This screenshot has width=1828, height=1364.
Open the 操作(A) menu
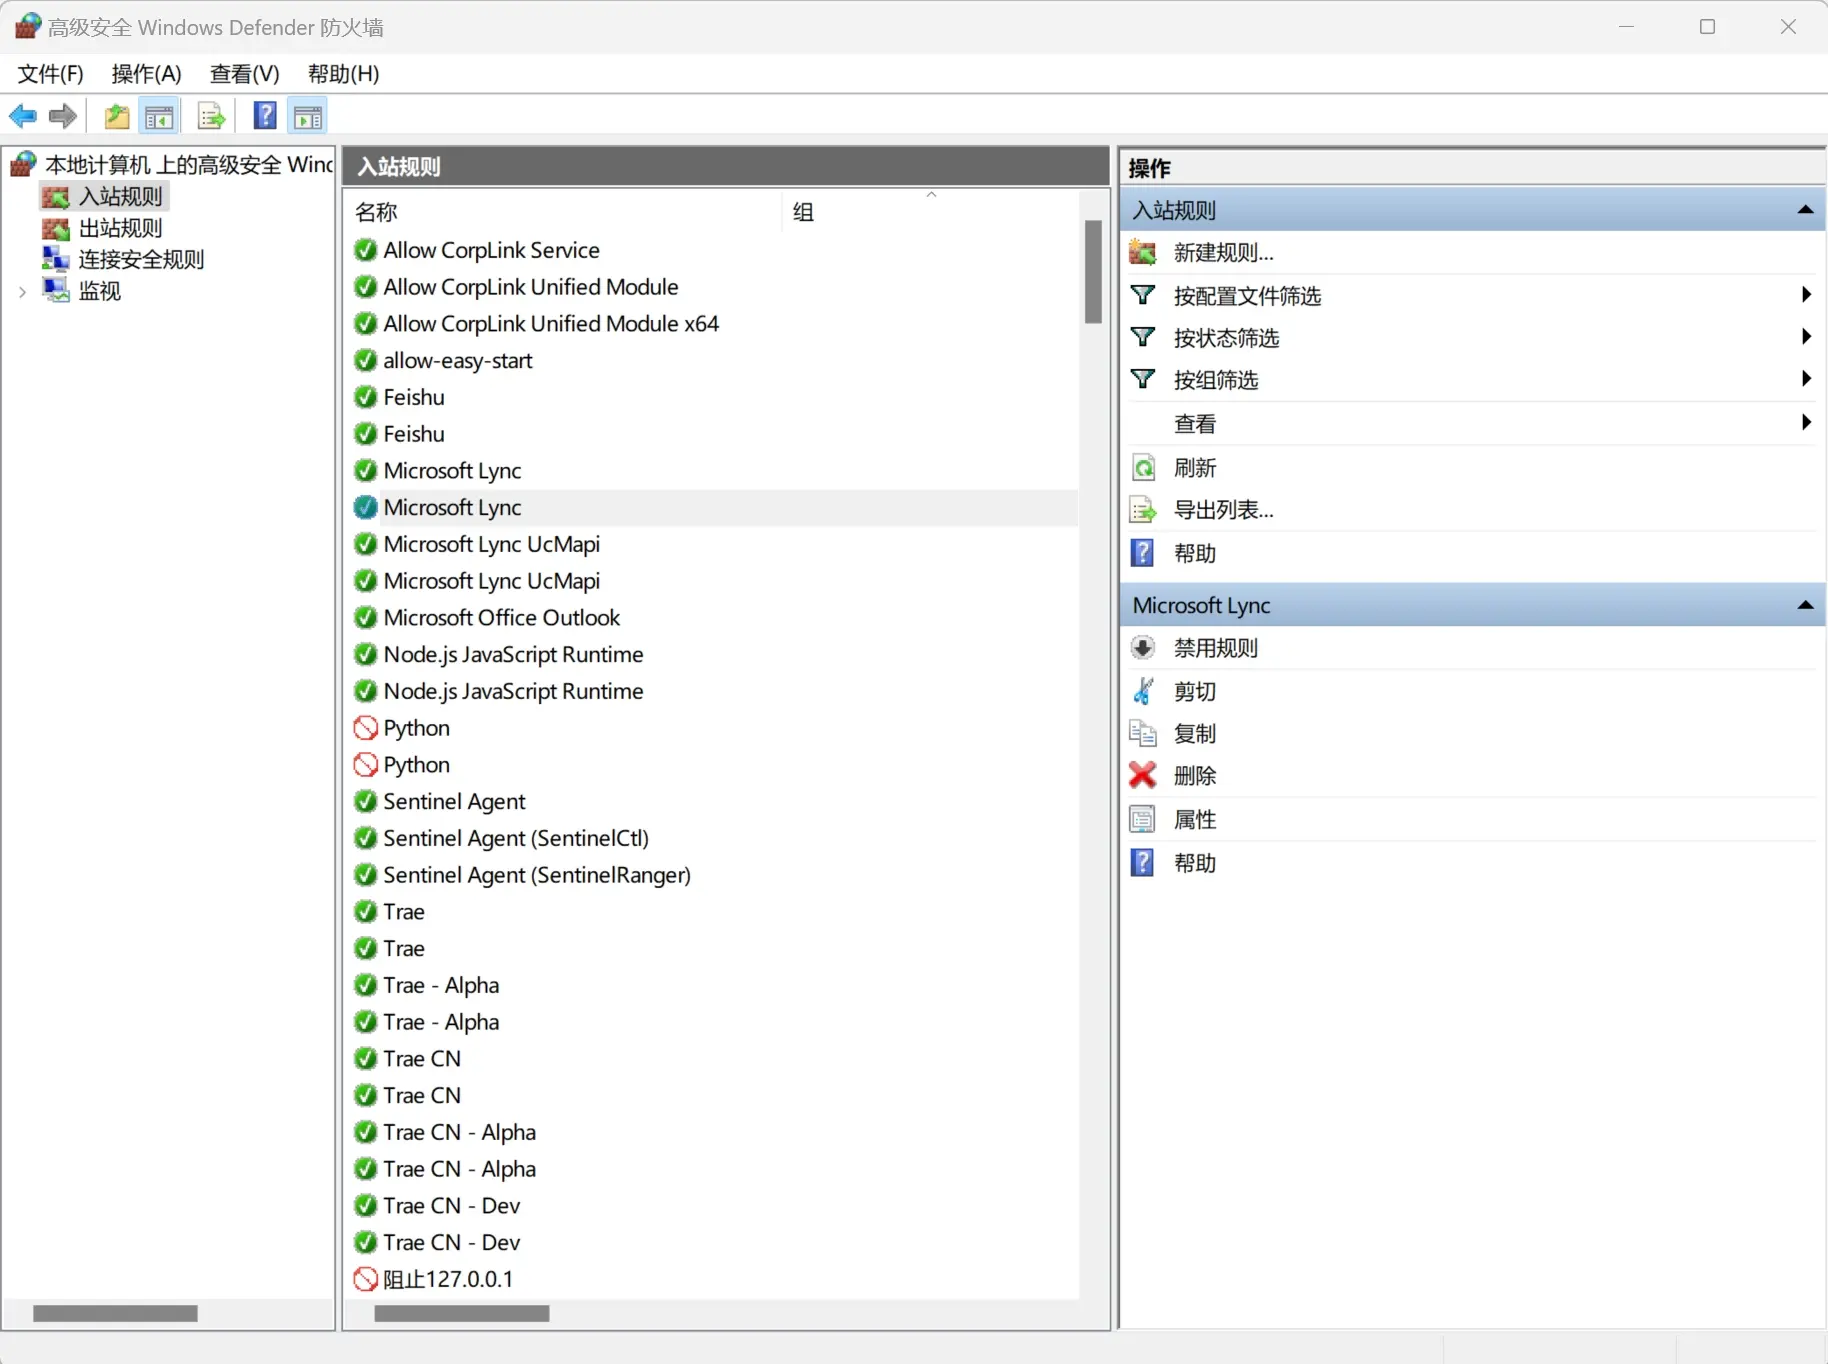[x=146, y=74]
